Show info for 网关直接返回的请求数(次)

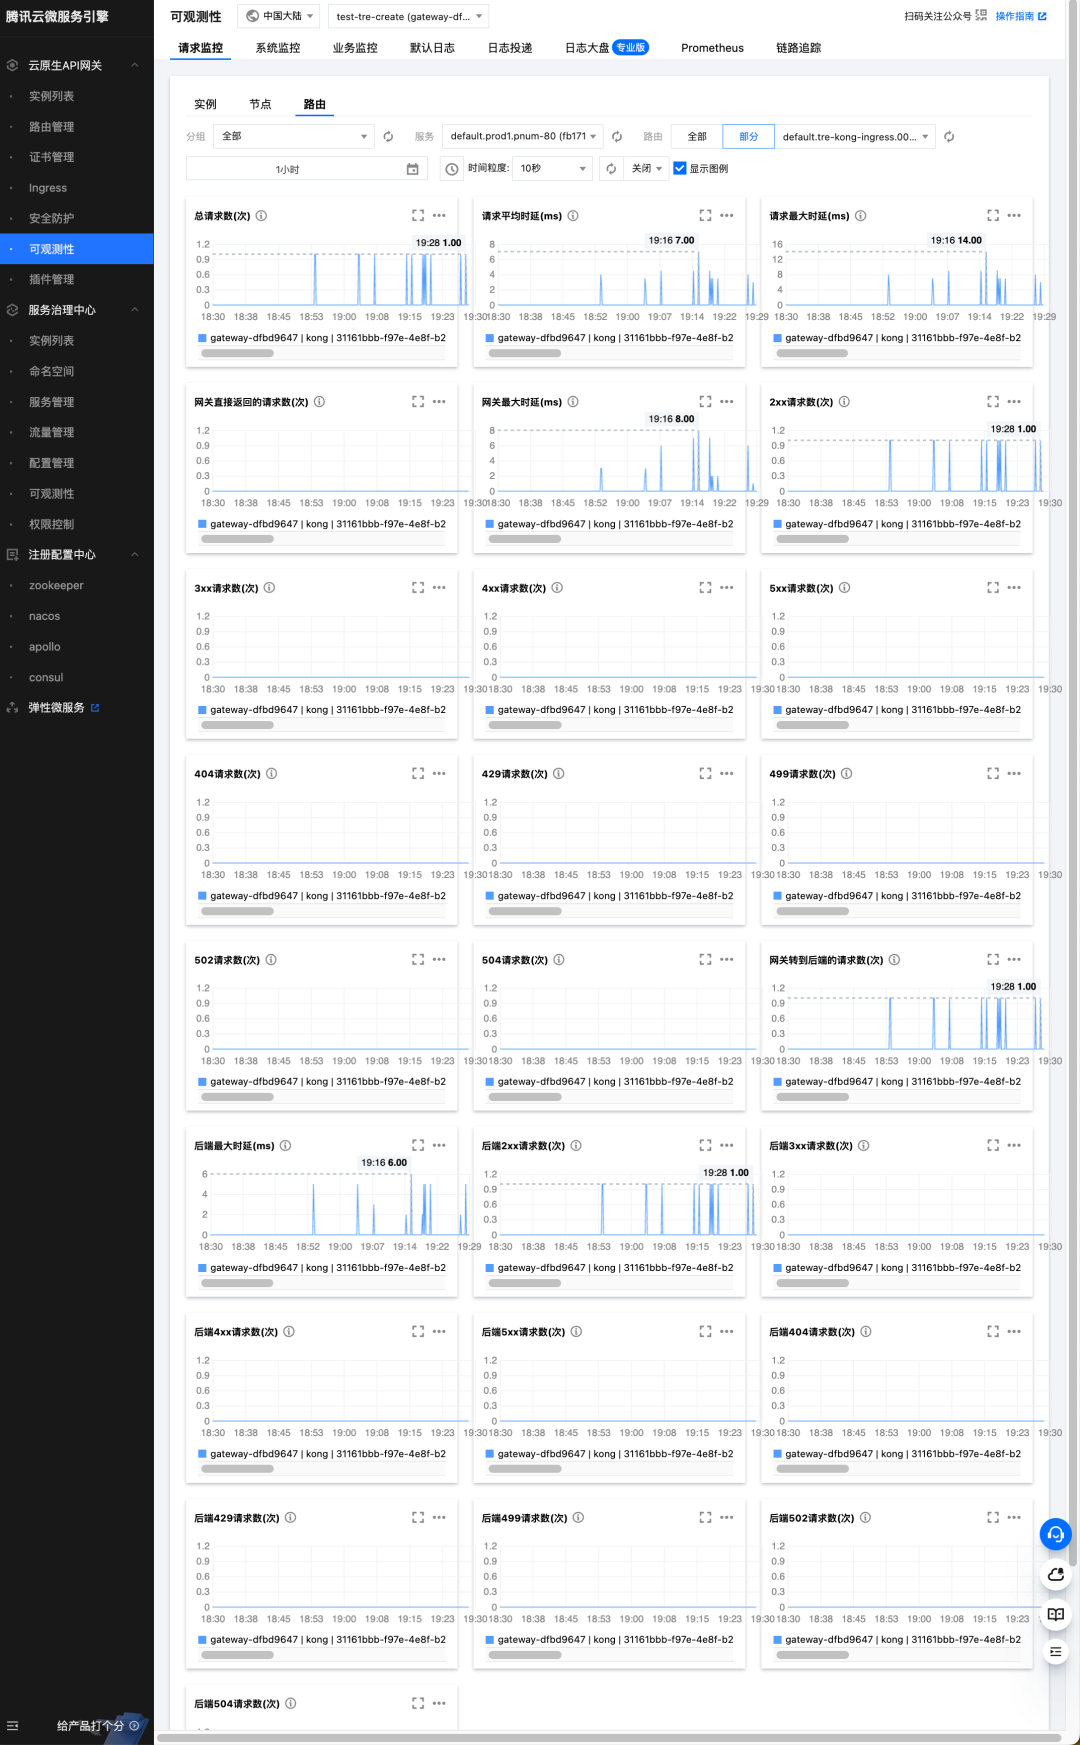tap(319, 402)
